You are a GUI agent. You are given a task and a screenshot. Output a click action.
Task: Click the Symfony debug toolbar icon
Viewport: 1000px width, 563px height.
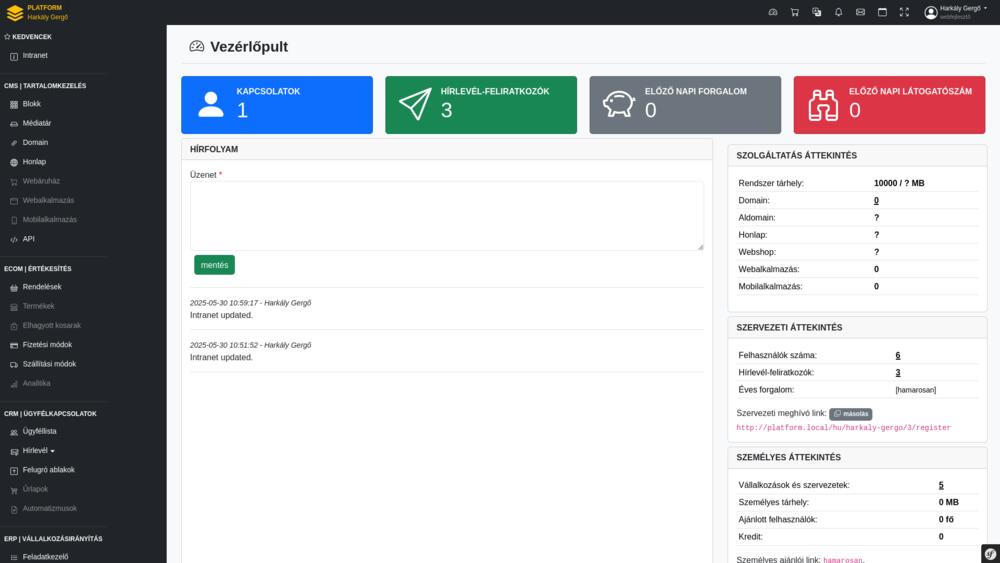click(x=990, y=553)
